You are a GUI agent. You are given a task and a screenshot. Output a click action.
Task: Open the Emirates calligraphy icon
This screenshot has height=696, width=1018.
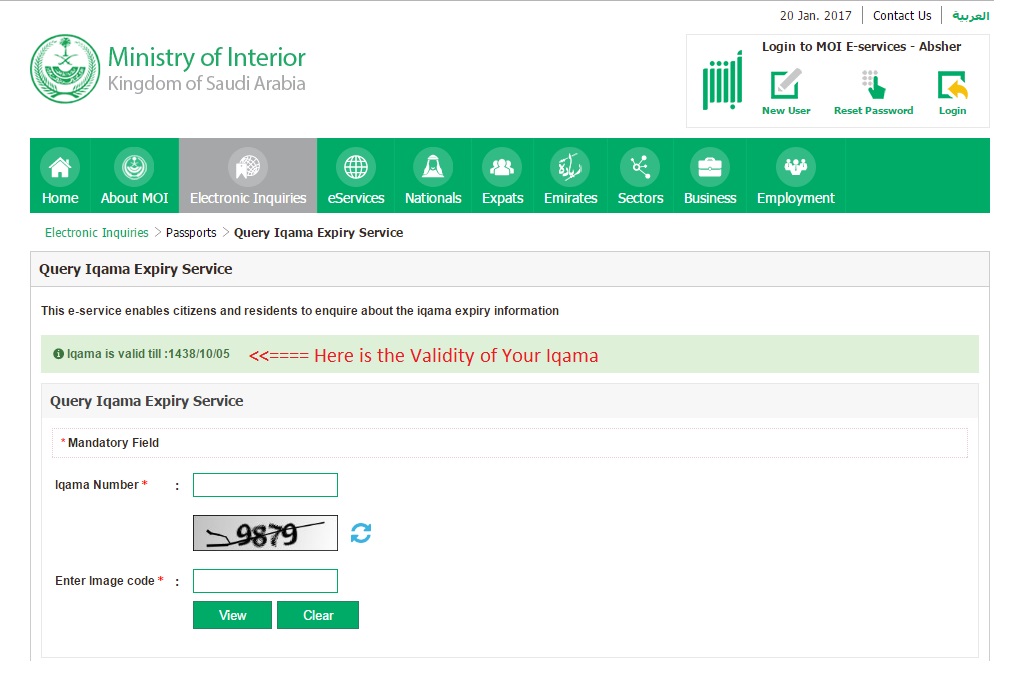(x=570, y=167)
